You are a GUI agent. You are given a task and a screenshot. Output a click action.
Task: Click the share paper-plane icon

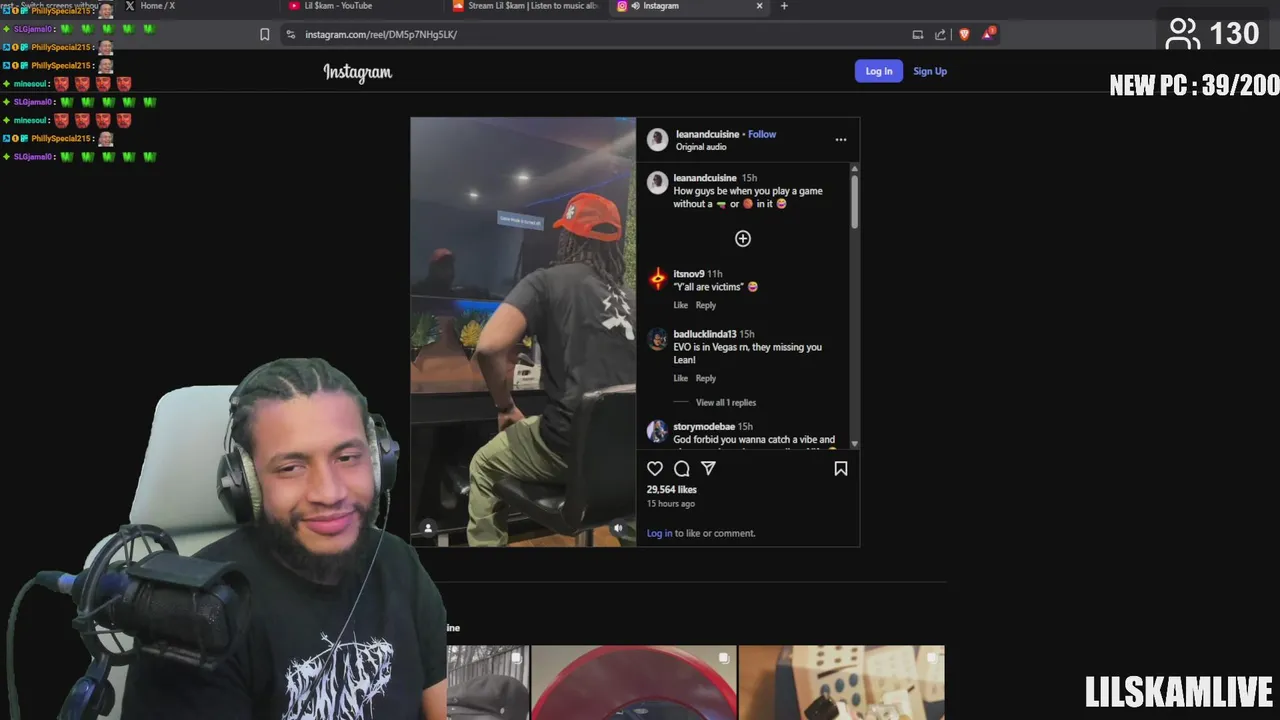coord(708,468)
